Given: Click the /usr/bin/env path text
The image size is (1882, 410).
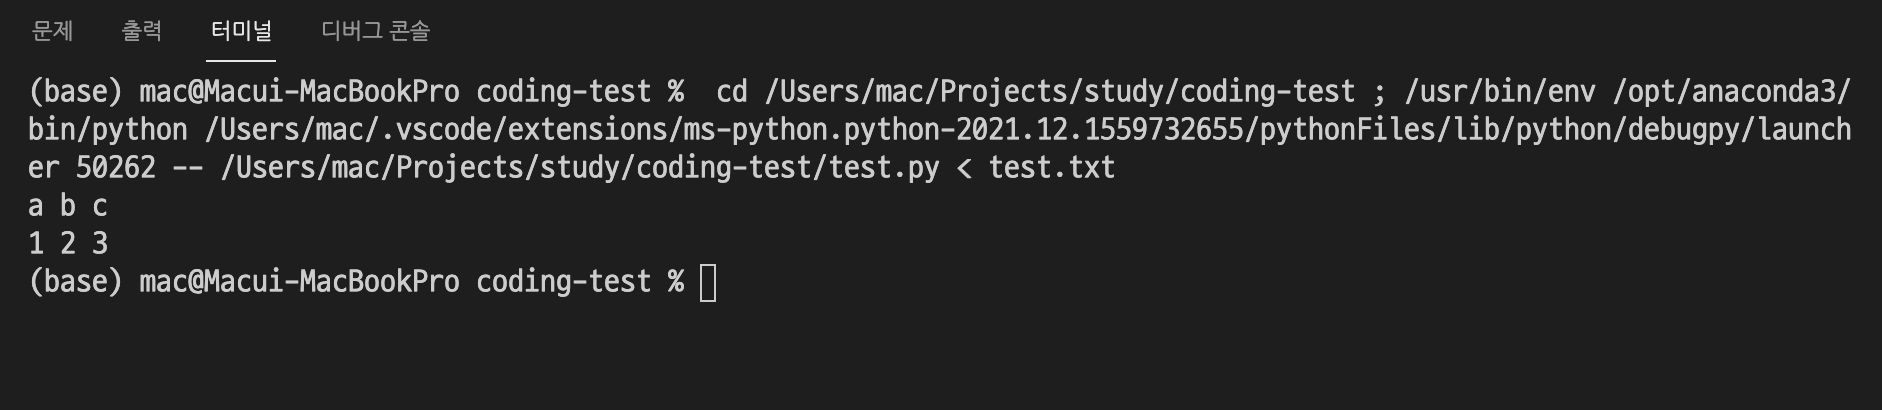Looking at the screenshot, I should pyautogui.click(x=1499, y=92).
